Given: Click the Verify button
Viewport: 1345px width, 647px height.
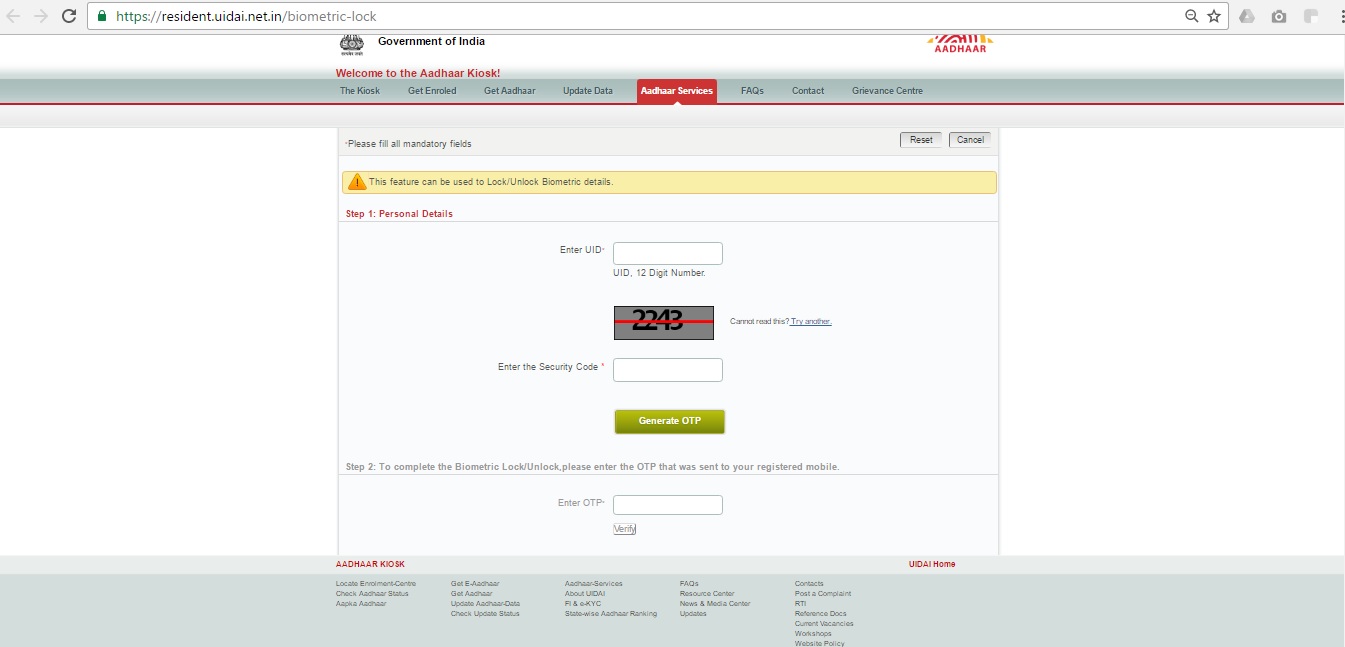Looking at the screenshot, I should click(x=625, y=529).
